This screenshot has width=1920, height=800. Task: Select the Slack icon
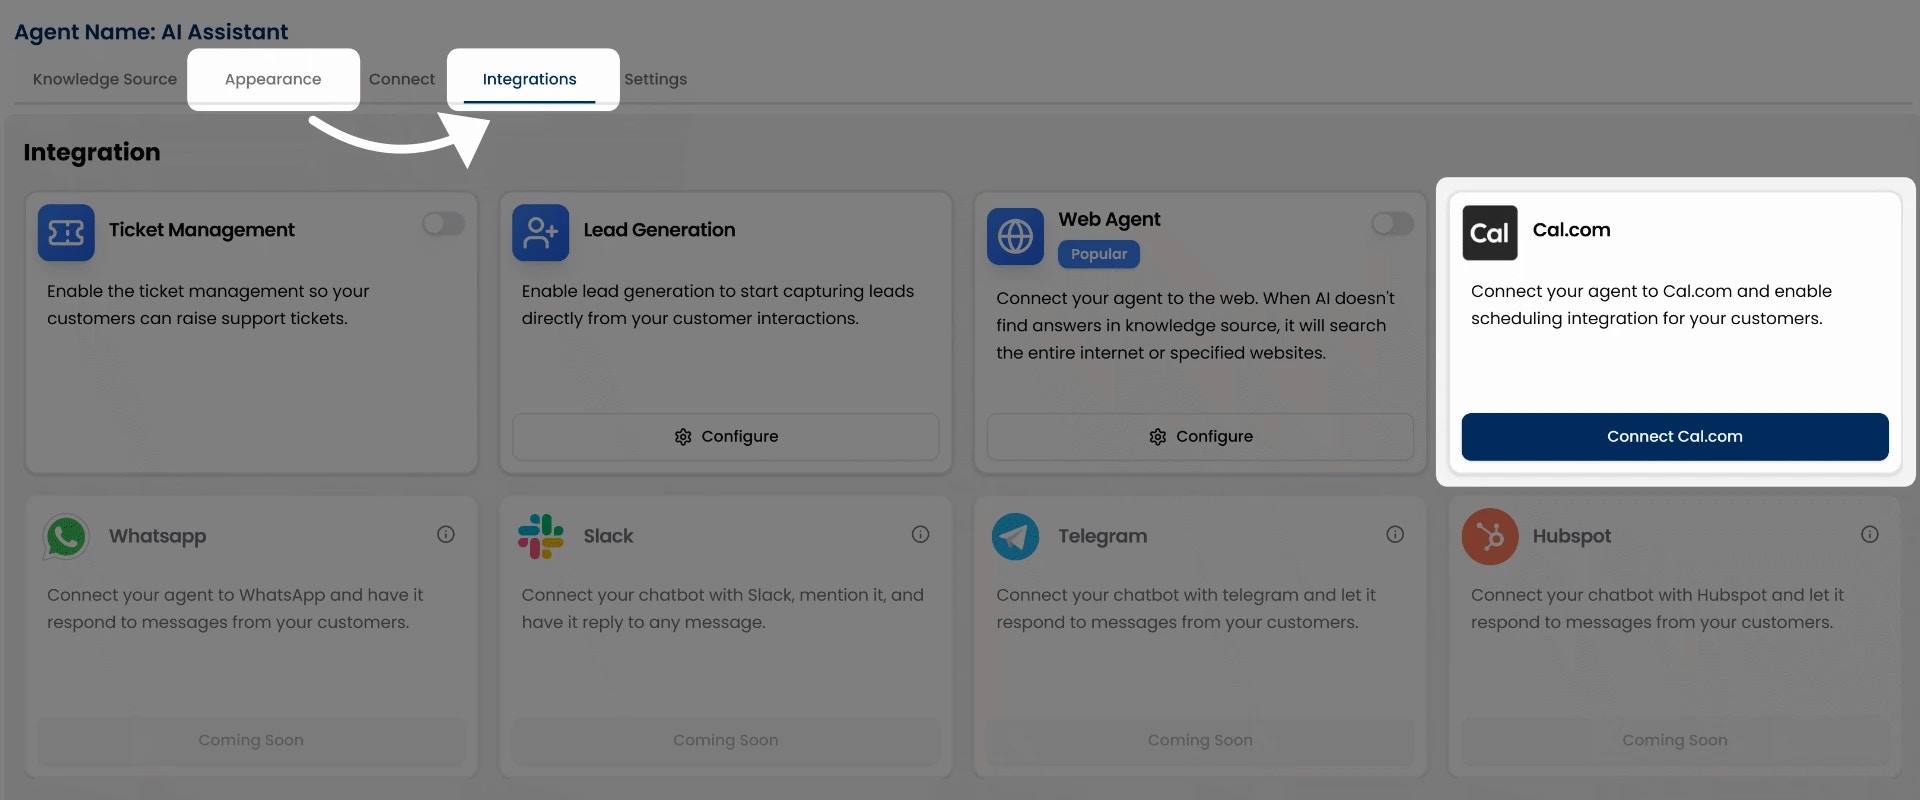coord(540,537)
